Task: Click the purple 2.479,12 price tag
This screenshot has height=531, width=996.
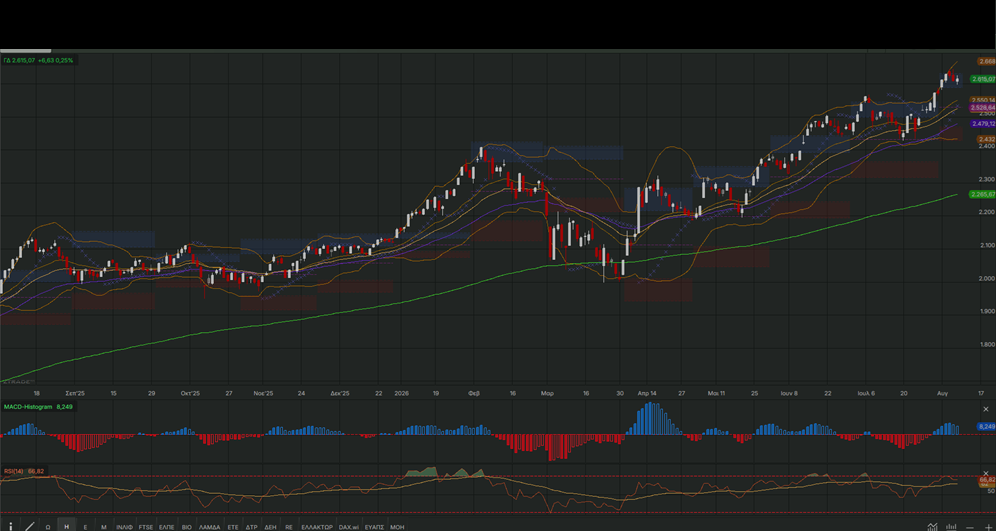Action: click(983, 124)
